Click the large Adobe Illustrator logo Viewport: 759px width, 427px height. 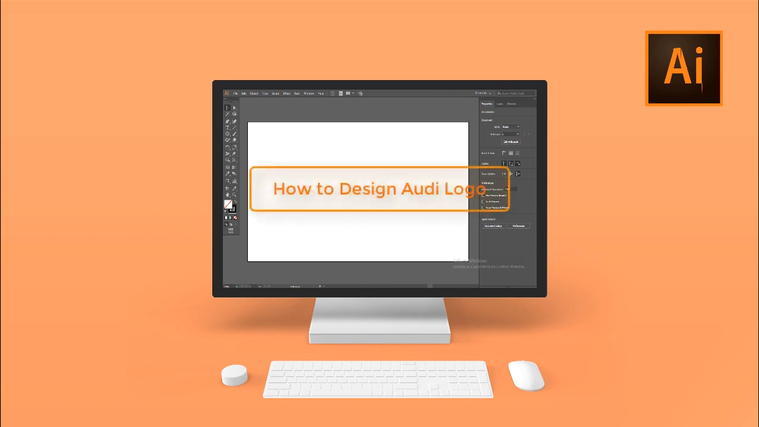[x=683, y=68]
